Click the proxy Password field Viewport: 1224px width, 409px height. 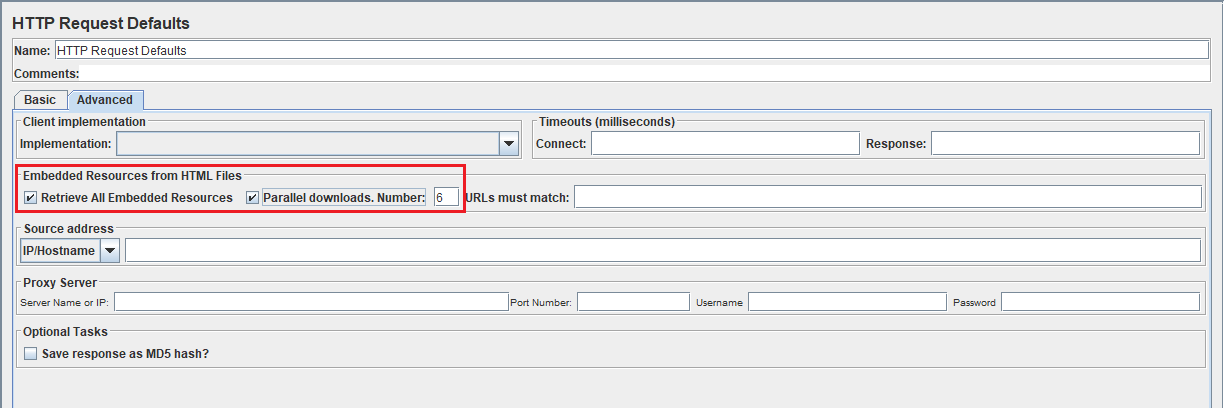click(1100, 302)
